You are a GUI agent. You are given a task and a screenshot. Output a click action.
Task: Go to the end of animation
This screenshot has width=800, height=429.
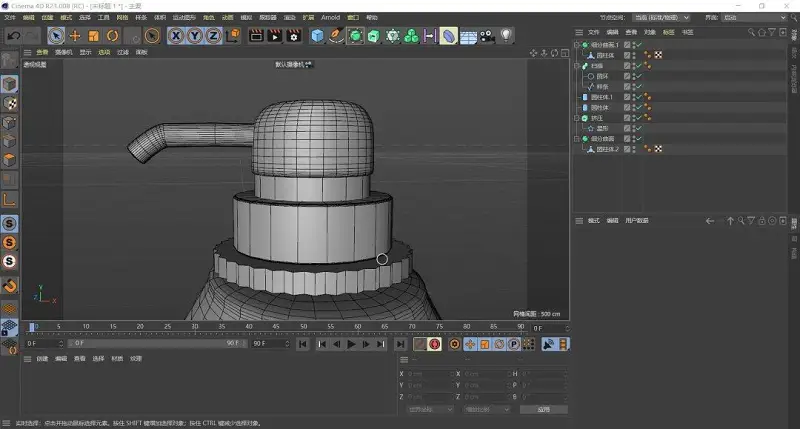click(401, 344)
